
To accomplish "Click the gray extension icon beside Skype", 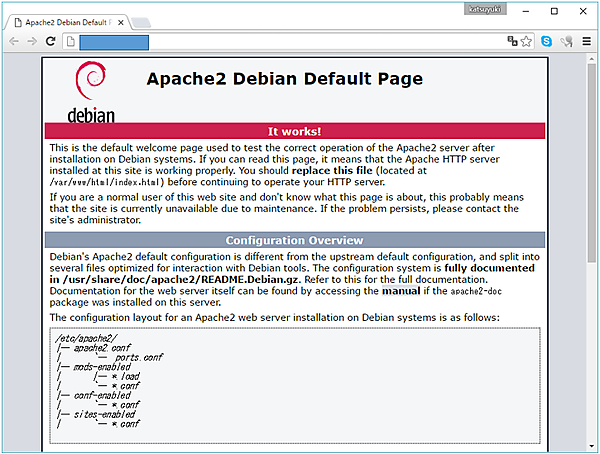I will [566, 41].
